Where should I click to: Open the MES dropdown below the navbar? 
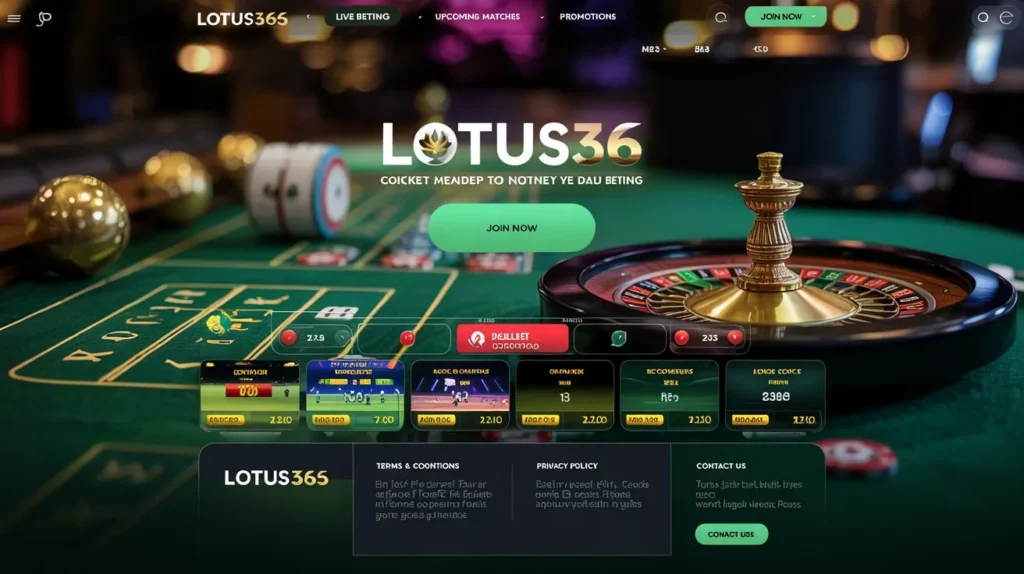tap(654, 49)
